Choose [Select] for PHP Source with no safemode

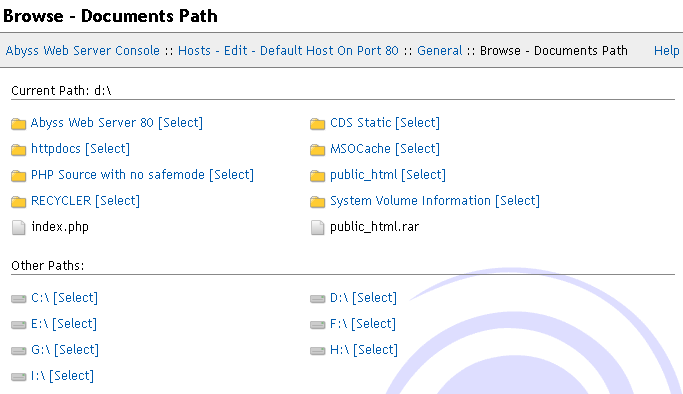point(231,175)
